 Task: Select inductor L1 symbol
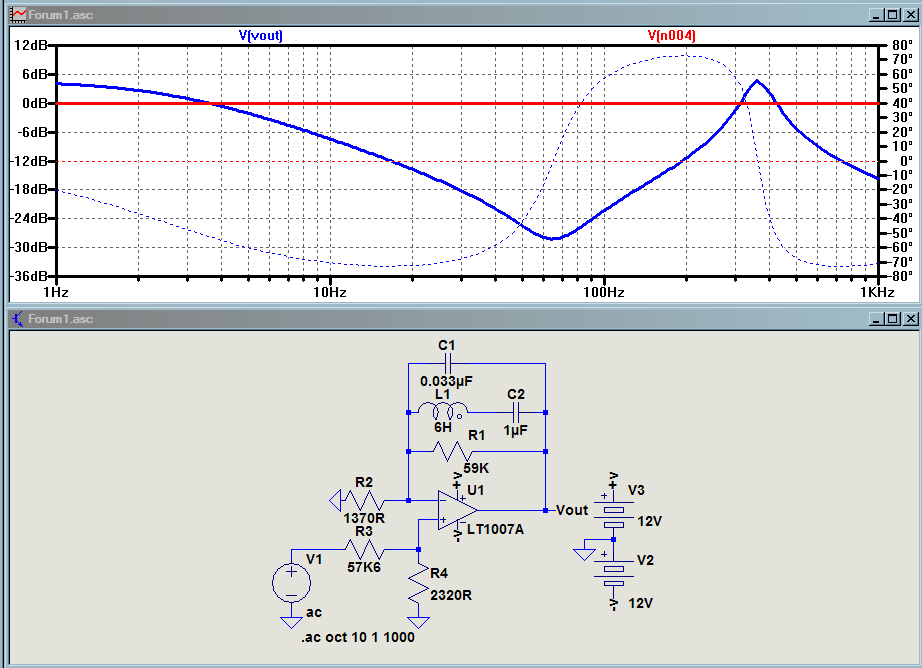pyautogui.click(x=442, y=410)
